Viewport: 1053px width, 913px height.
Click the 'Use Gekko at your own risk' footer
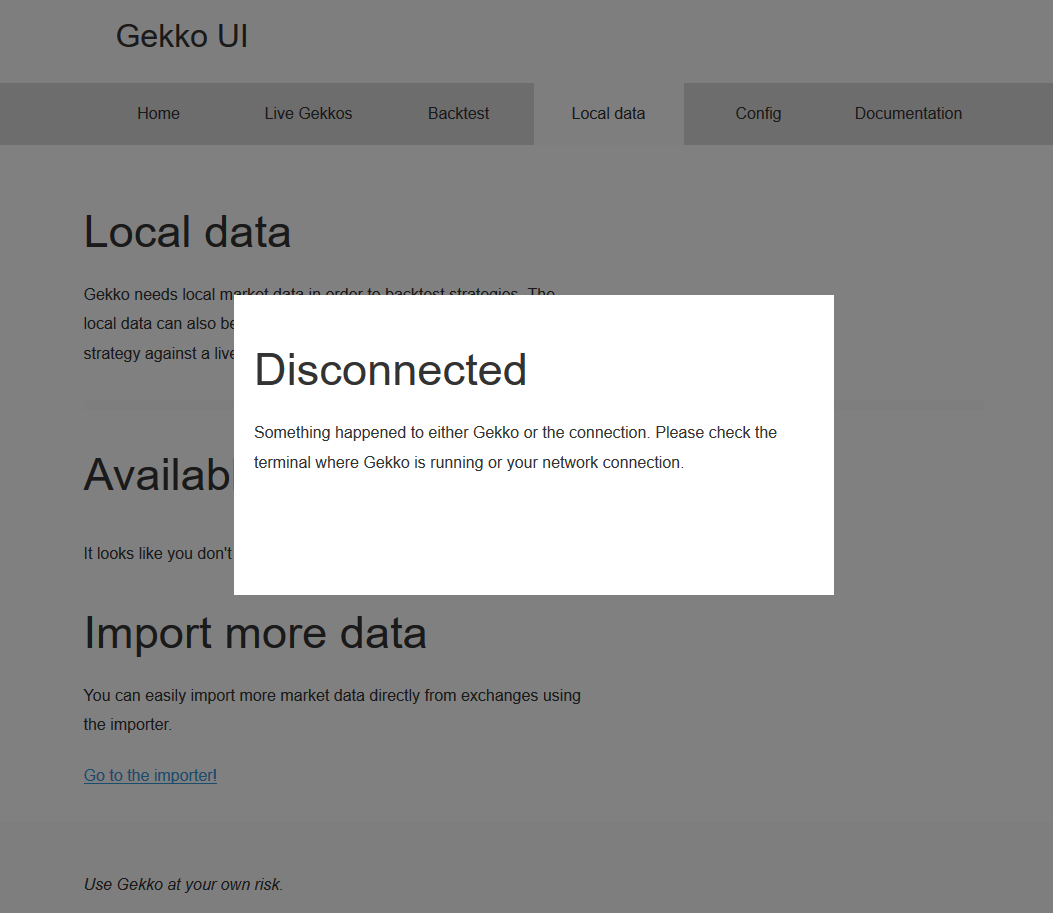[183, 884]
